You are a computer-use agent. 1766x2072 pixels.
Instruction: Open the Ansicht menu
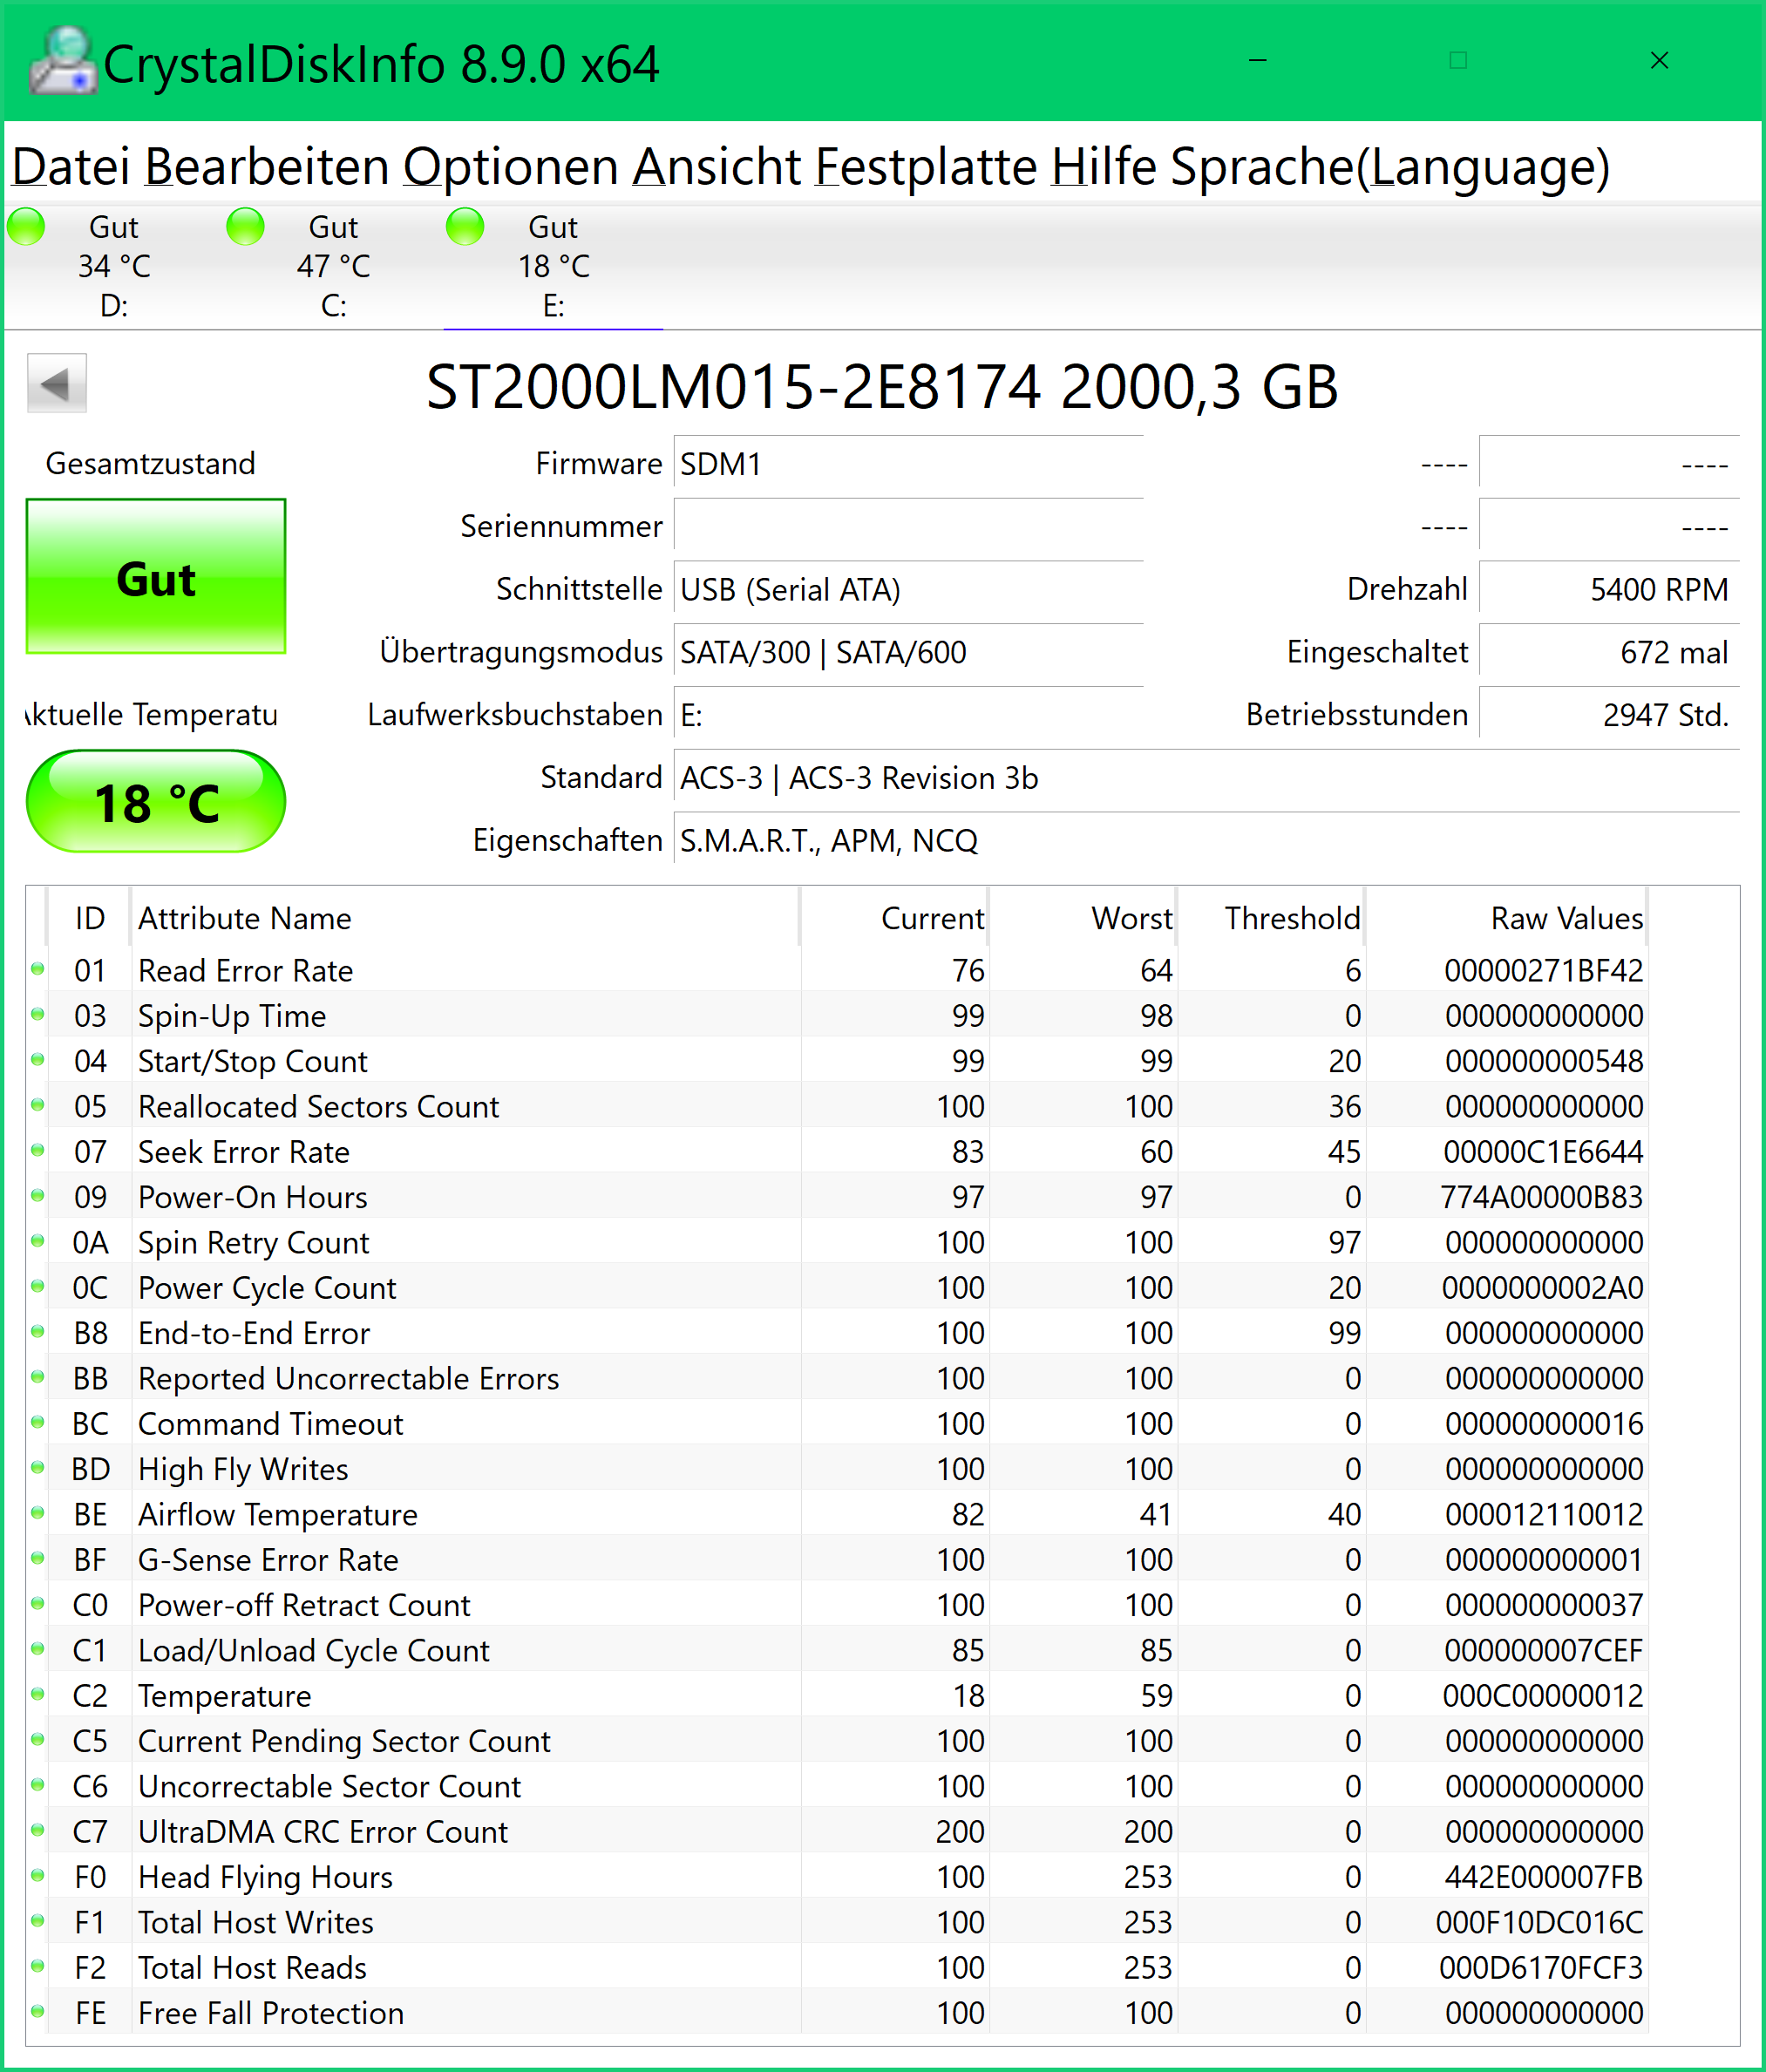[x=717, y=166]
